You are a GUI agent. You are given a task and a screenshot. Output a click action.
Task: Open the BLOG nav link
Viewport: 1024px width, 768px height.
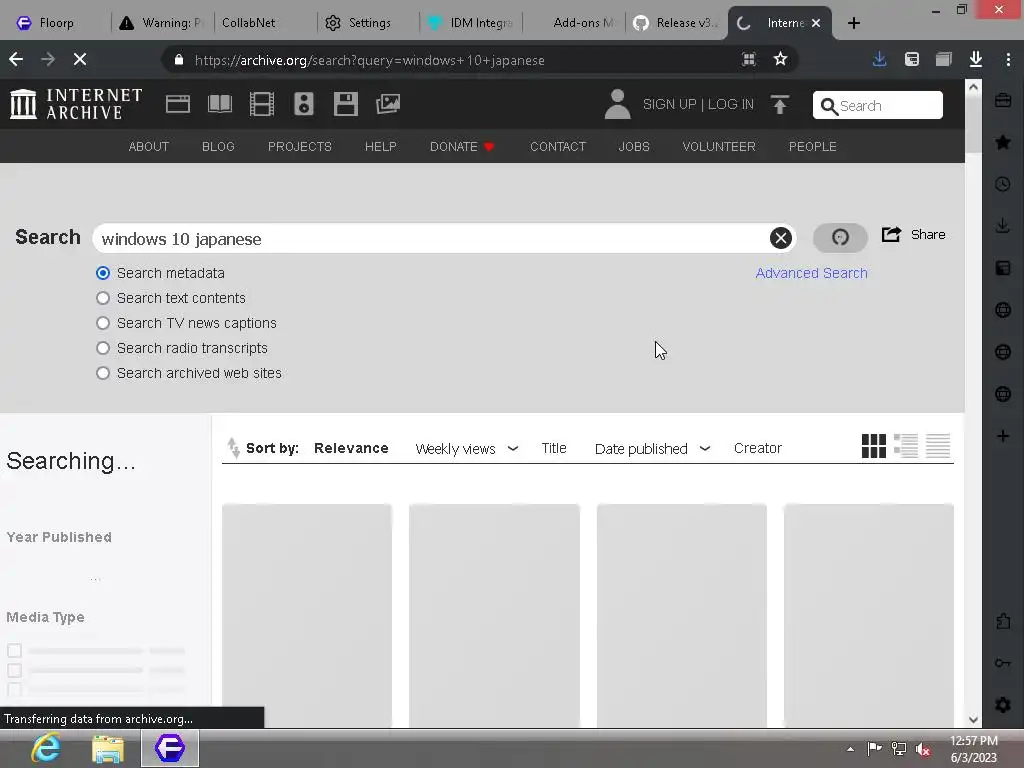[218, 146]
